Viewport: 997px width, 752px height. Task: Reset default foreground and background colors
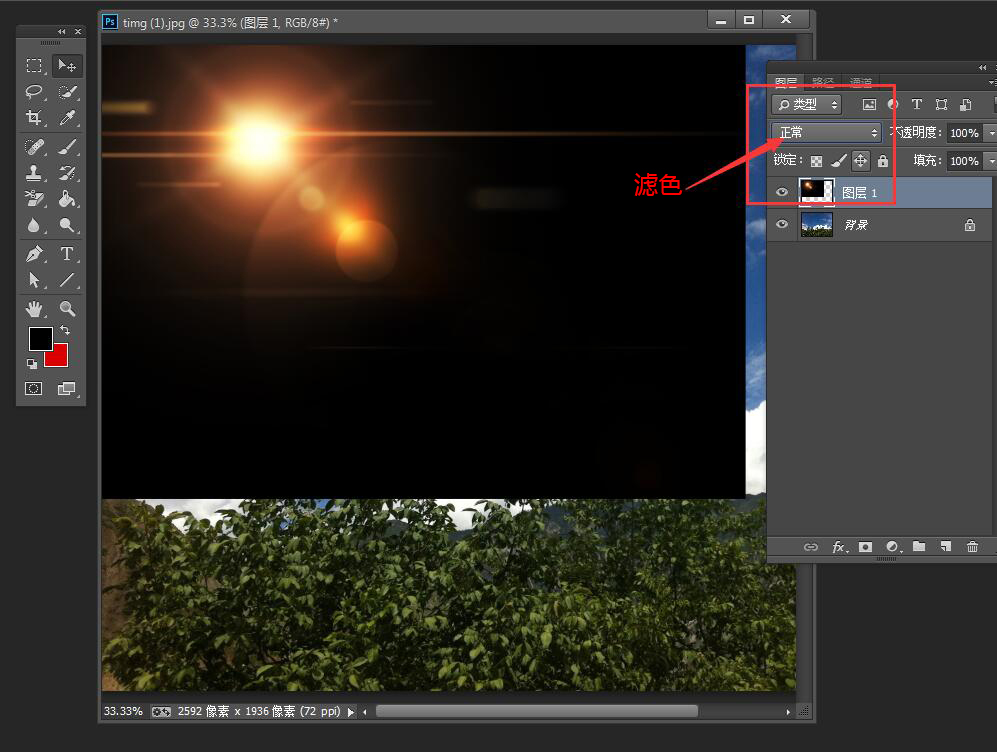(x=32, y=364)
